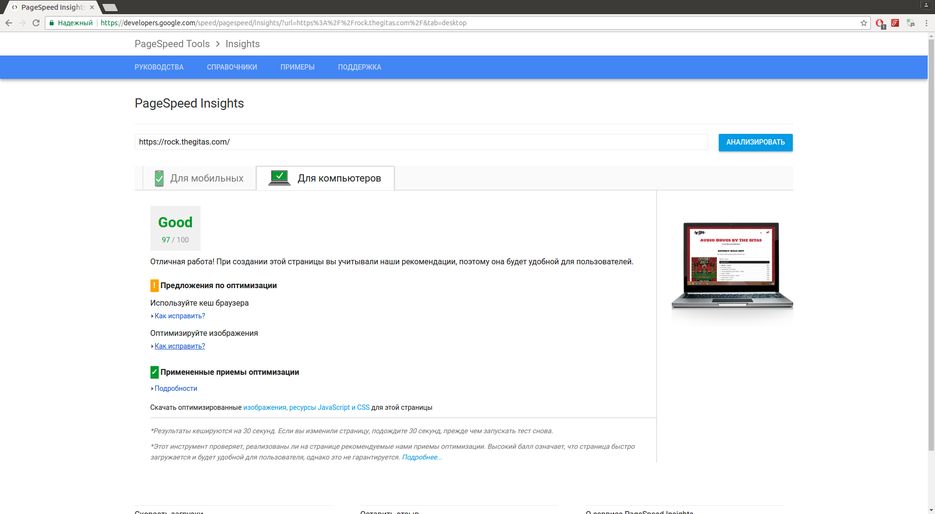This screenshot has height=514, width=935.
Task: Open the green extension icon in toolbar
Action: pyautogui.click(x=911, y=23)
